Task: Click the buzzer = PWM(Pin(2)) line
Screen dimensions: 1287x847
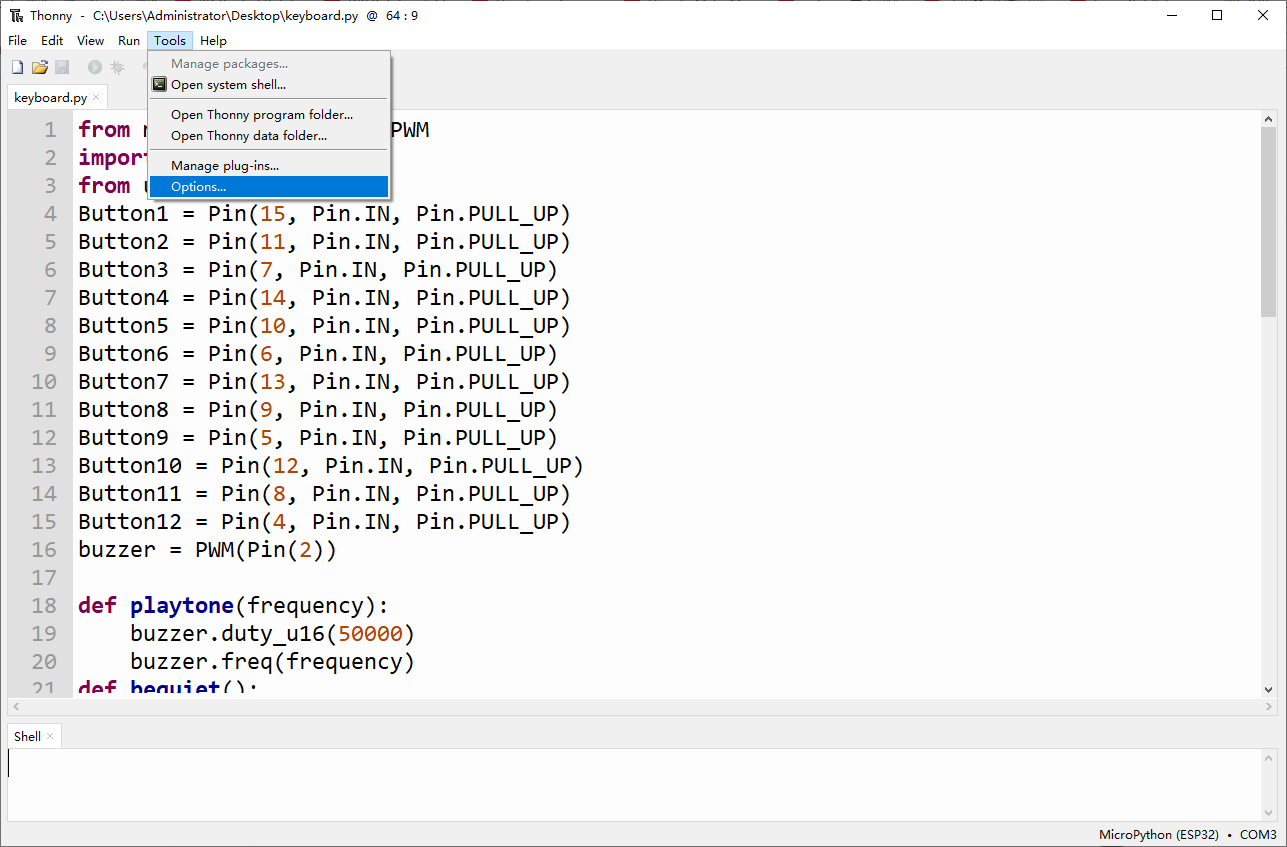Action: coord(207,550)
